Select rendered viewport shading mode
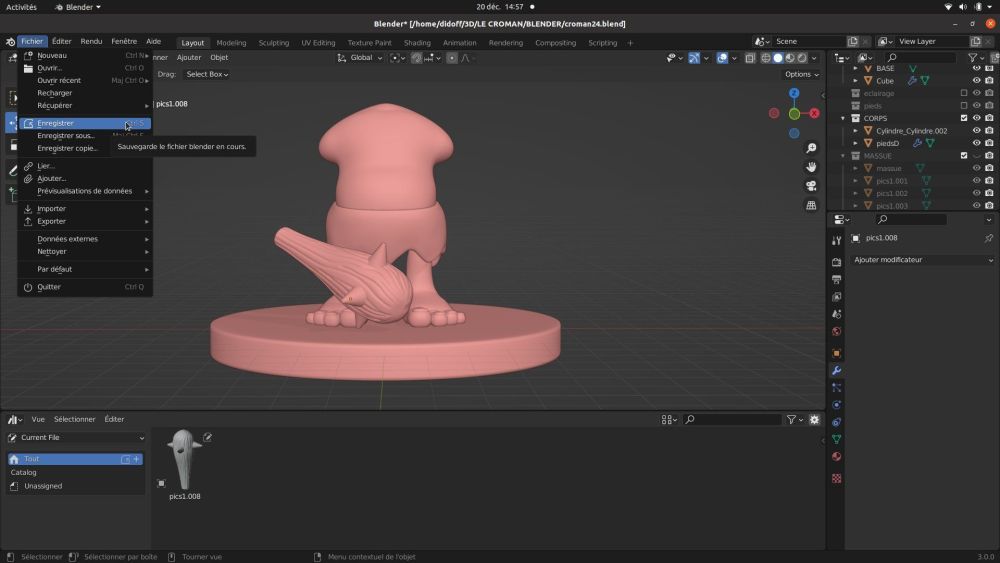Image resolution: width=1000 pixels, height=563 pixels. 802,58
